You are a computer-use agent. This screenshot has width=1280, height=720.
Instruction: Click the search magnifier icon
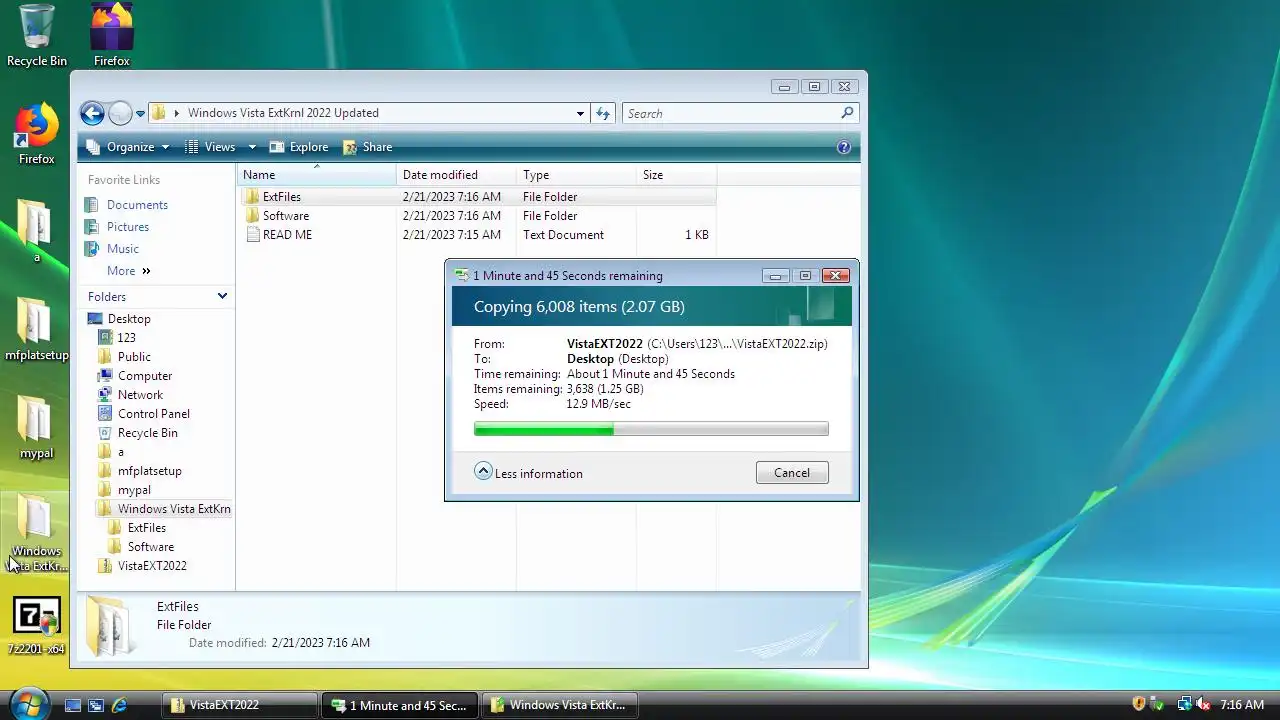point(848,113)
